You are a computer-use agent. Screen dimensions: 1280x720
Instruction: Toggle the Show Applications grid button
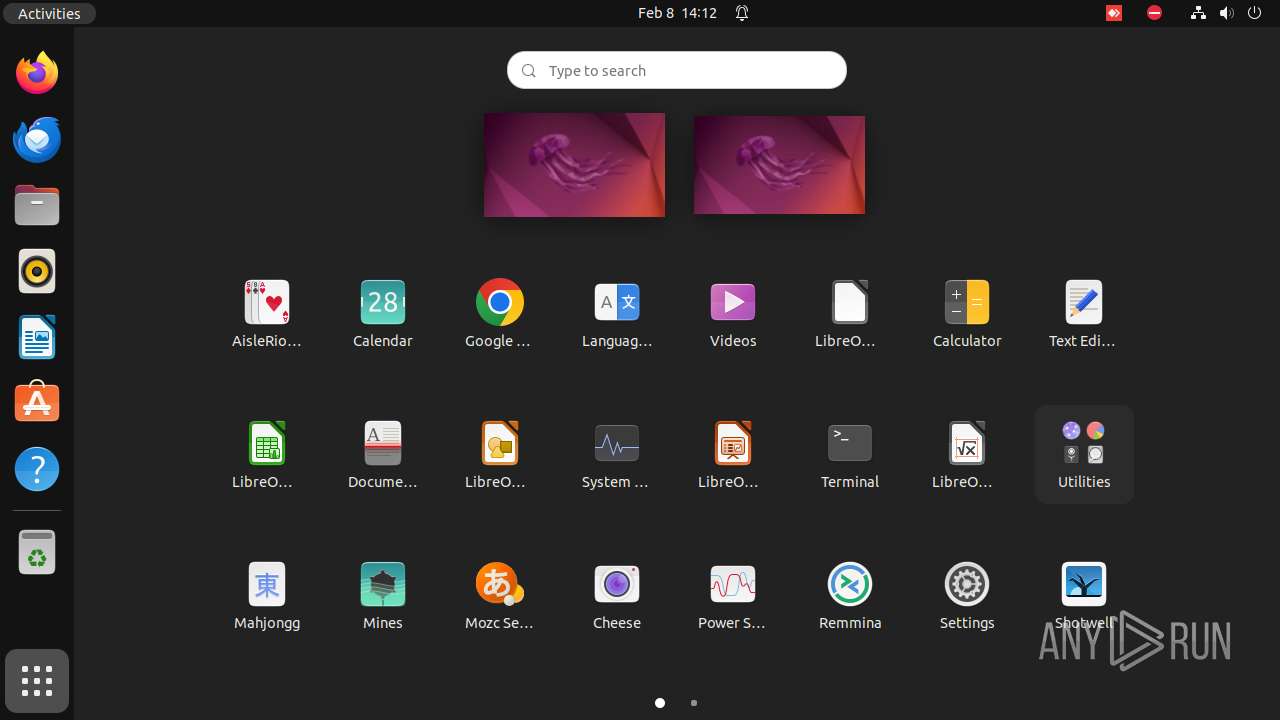(37, 681)
